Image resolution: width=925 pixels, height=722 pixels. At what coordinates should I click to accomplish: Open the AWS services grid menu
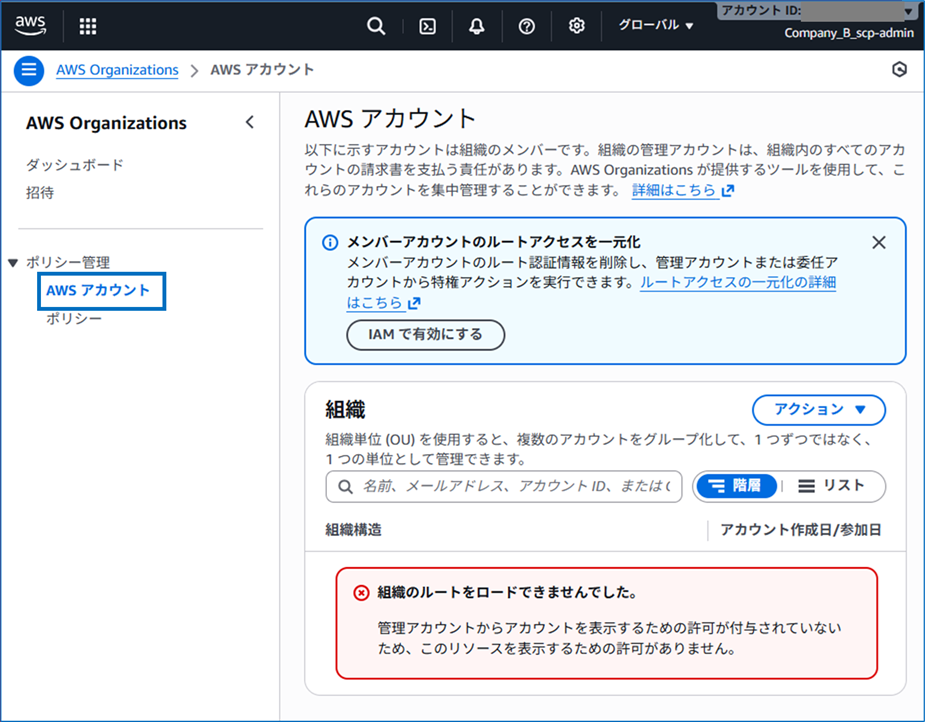pos(87,26)
